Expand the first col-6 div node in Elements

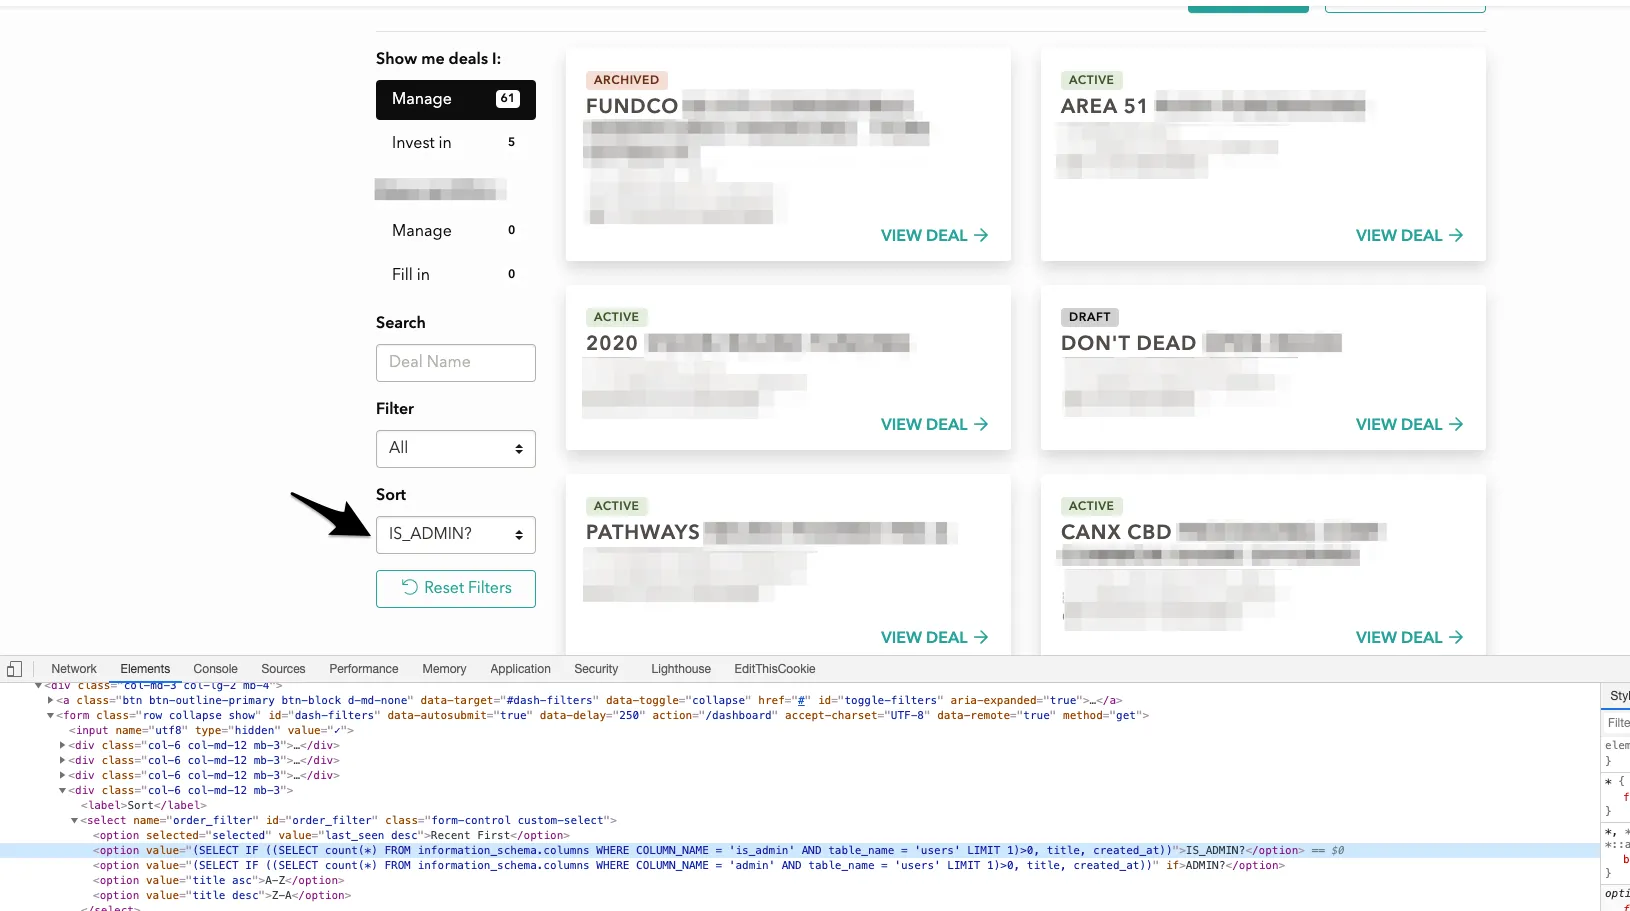tap(62, 745)
